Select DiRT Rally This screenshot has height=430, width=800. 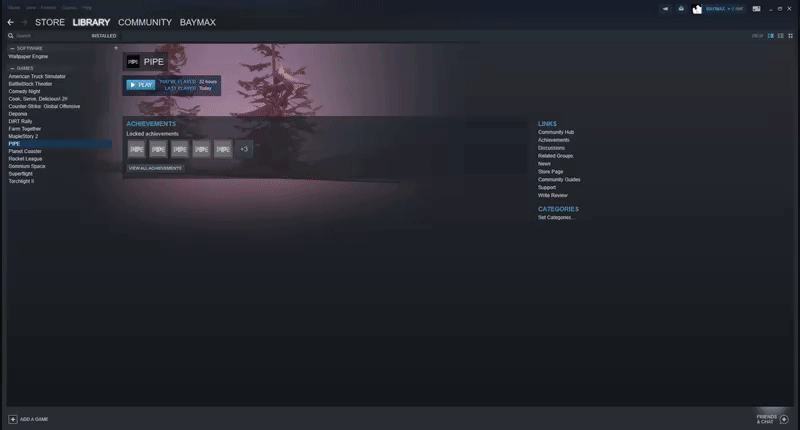(x=20, y=121)
